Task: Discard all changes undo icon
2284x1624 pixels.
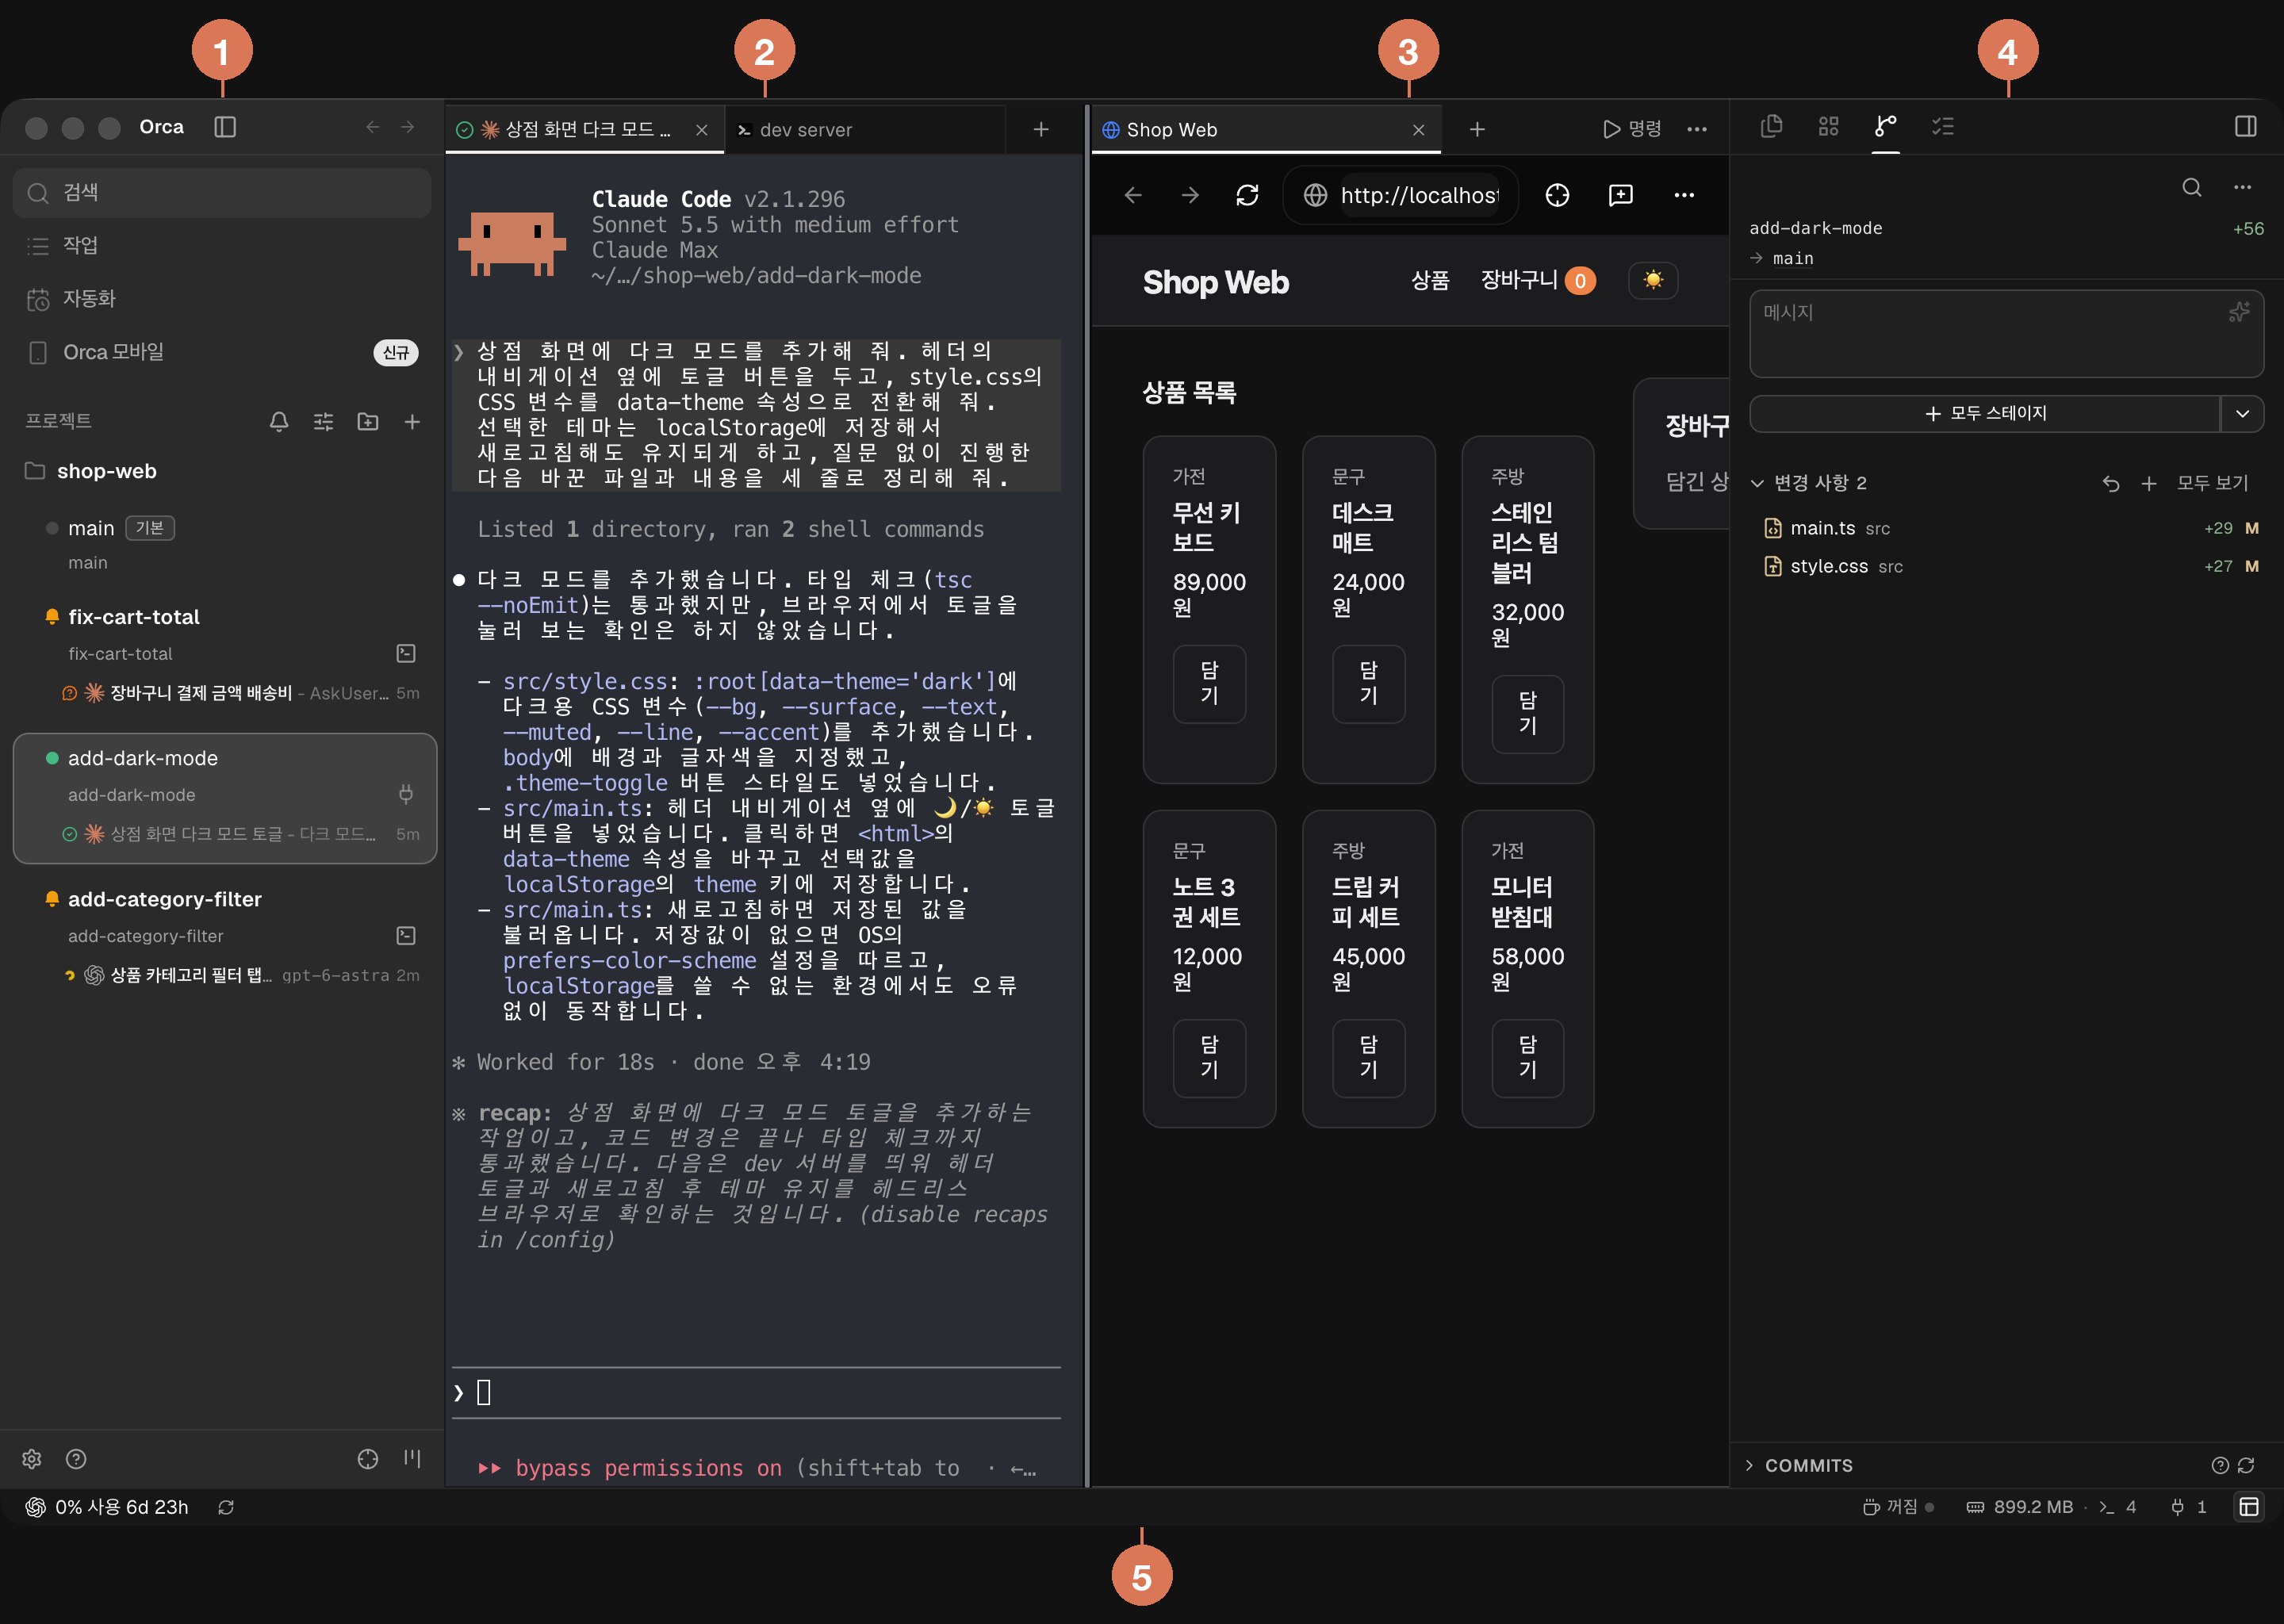Action: (2111, 483)
